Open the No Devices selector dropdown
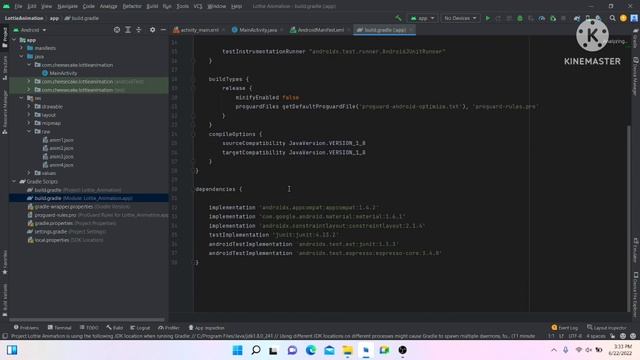This screenshot has width=640, height=360. (x=460, y=18)
